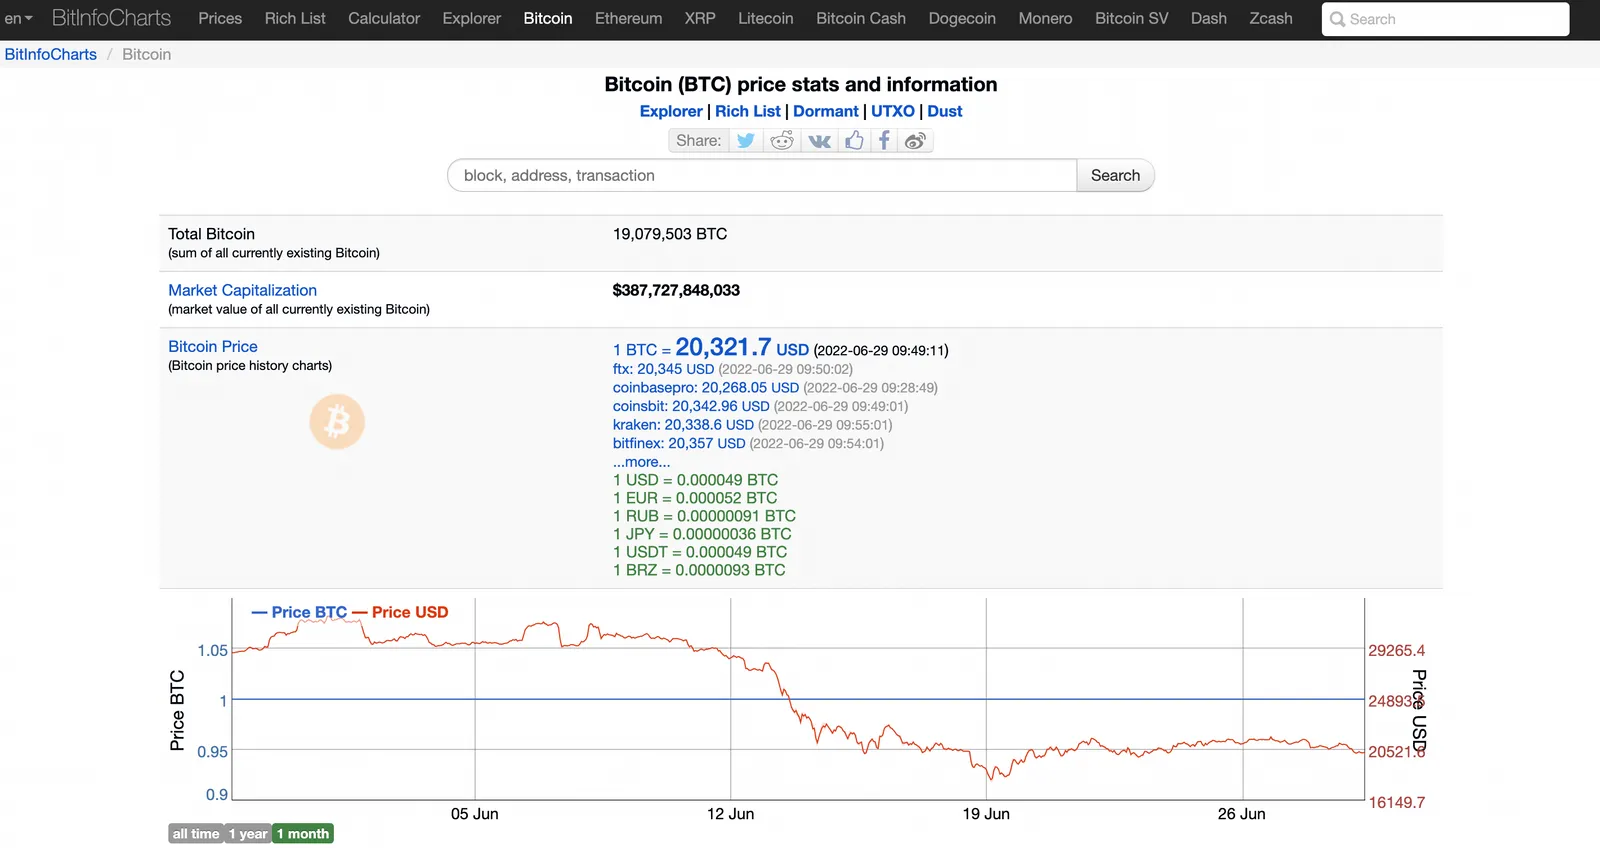The width and height of the screenshot is (1600, 848).
Task: Click the 20,321.7 USD price value
Action: point(742,347)
